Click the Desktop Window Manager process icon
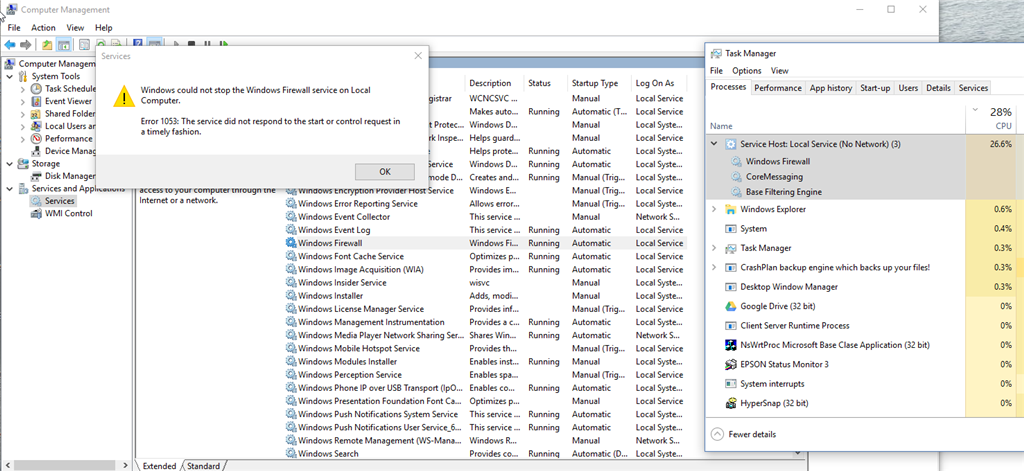The image size is (1024, 471). (x=731, y=287)
